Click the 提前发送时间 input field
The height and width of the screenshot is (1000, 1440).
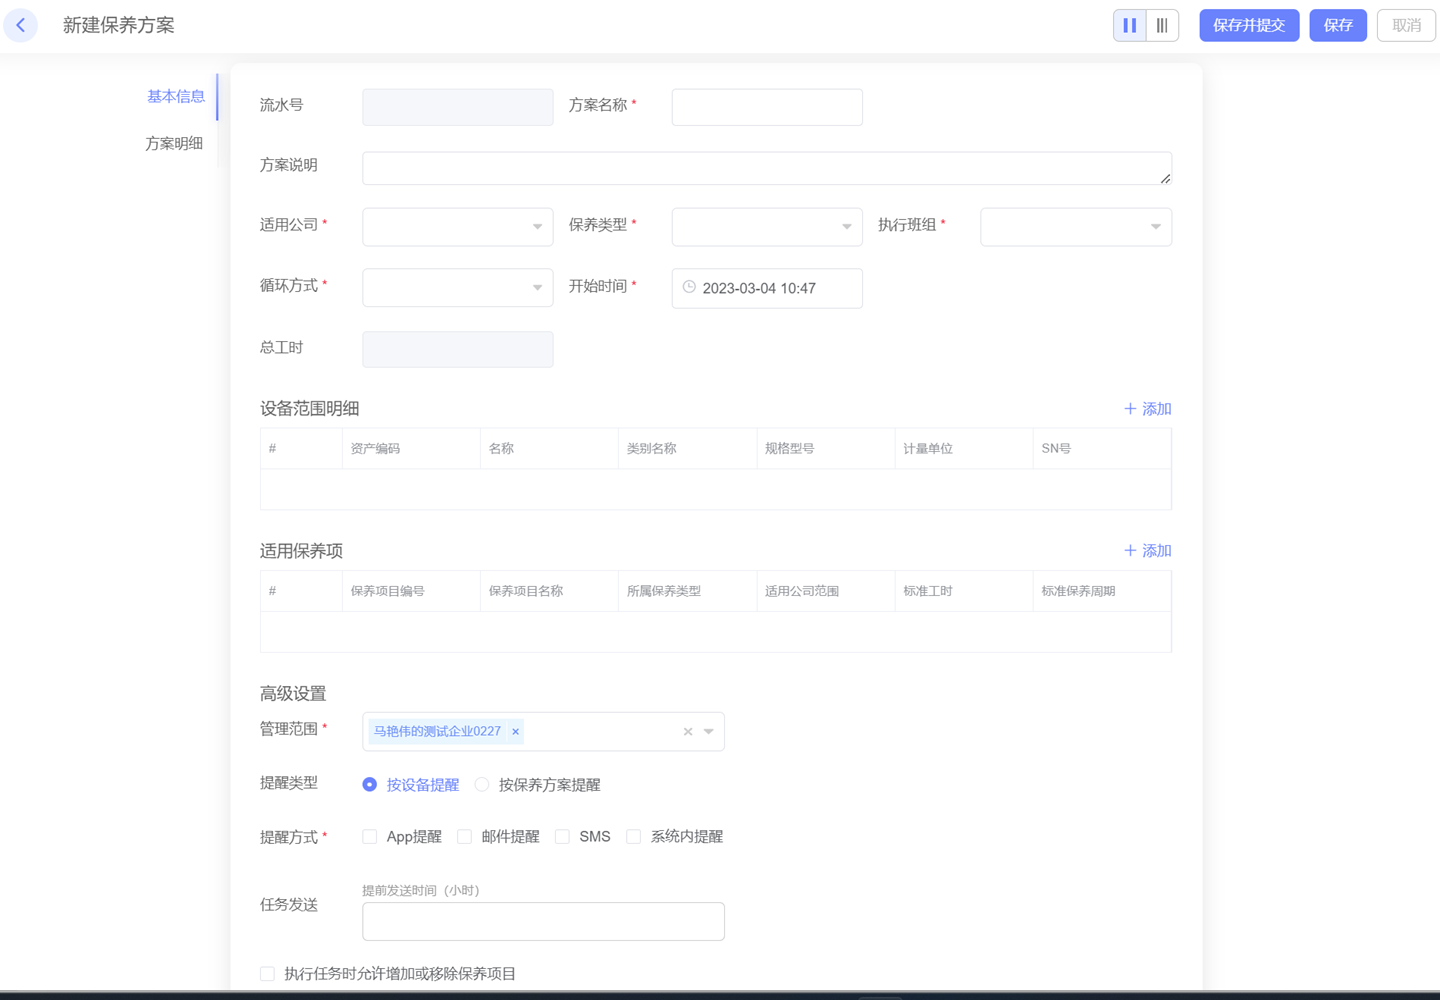point(543,921)
